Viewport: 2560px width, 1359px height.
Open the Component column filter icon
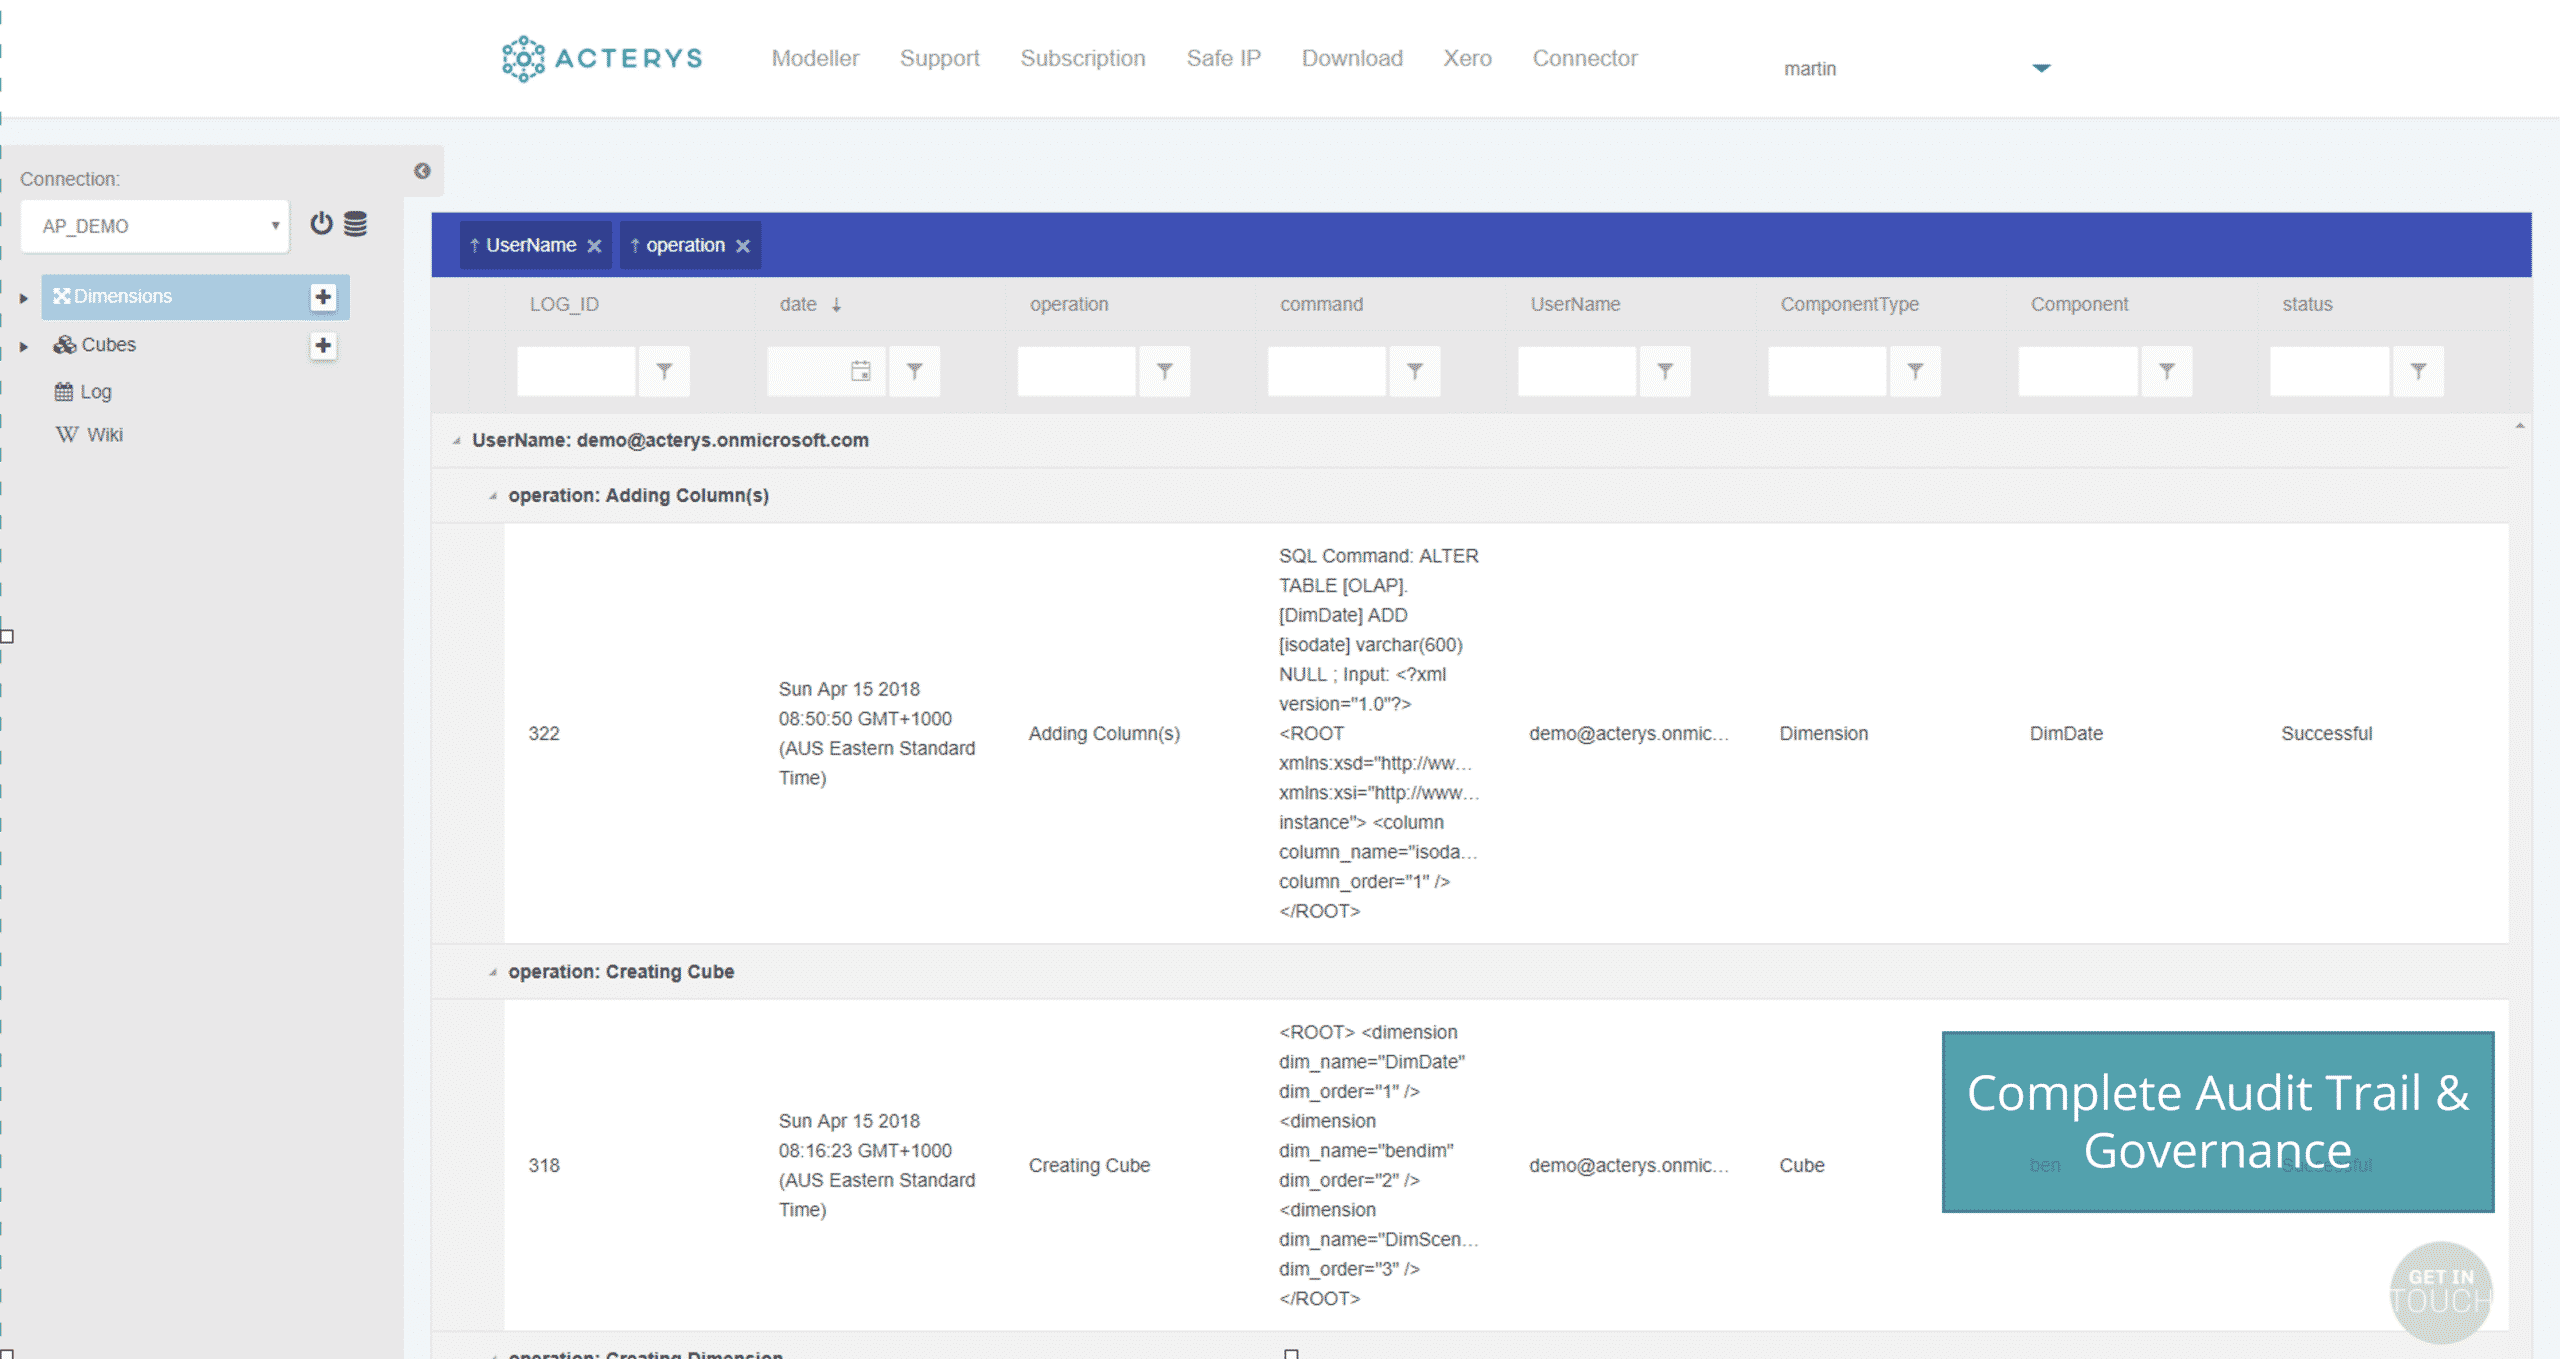[2167, 371]
